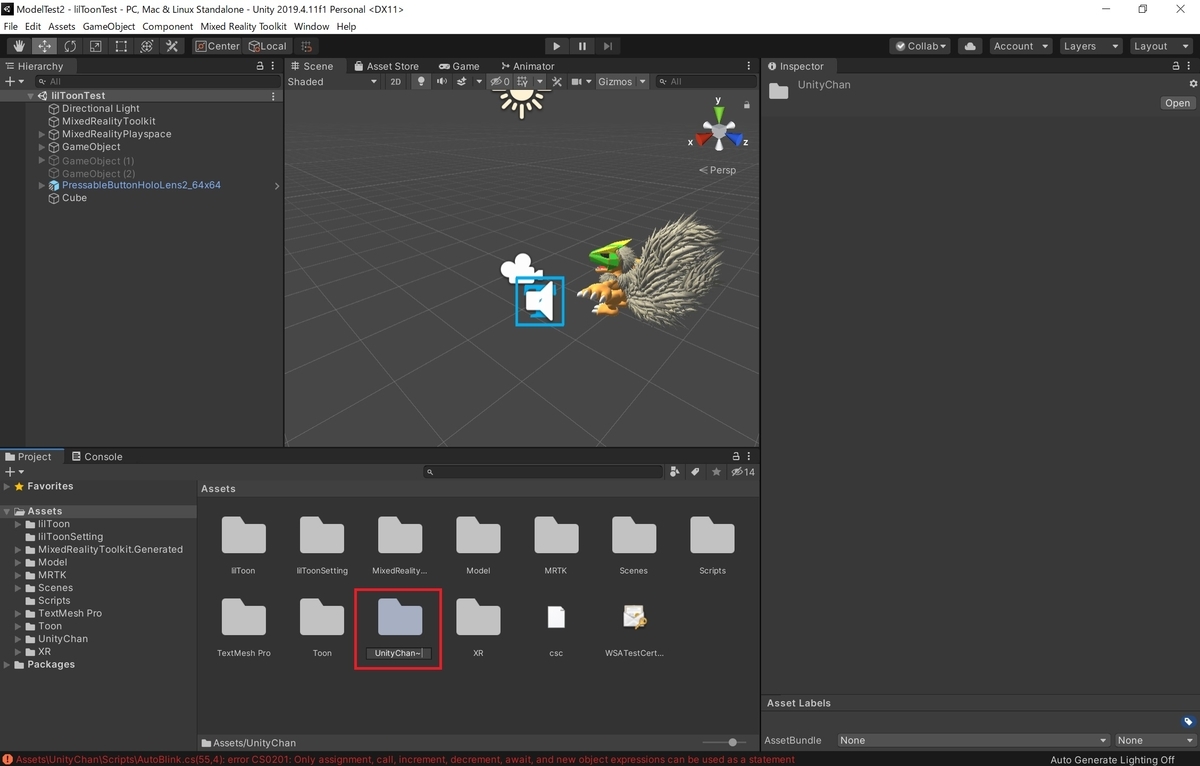This screenshot has height=766, width=1200.
Task: Select WSATestCert asset icon
Action: [634, 617]
